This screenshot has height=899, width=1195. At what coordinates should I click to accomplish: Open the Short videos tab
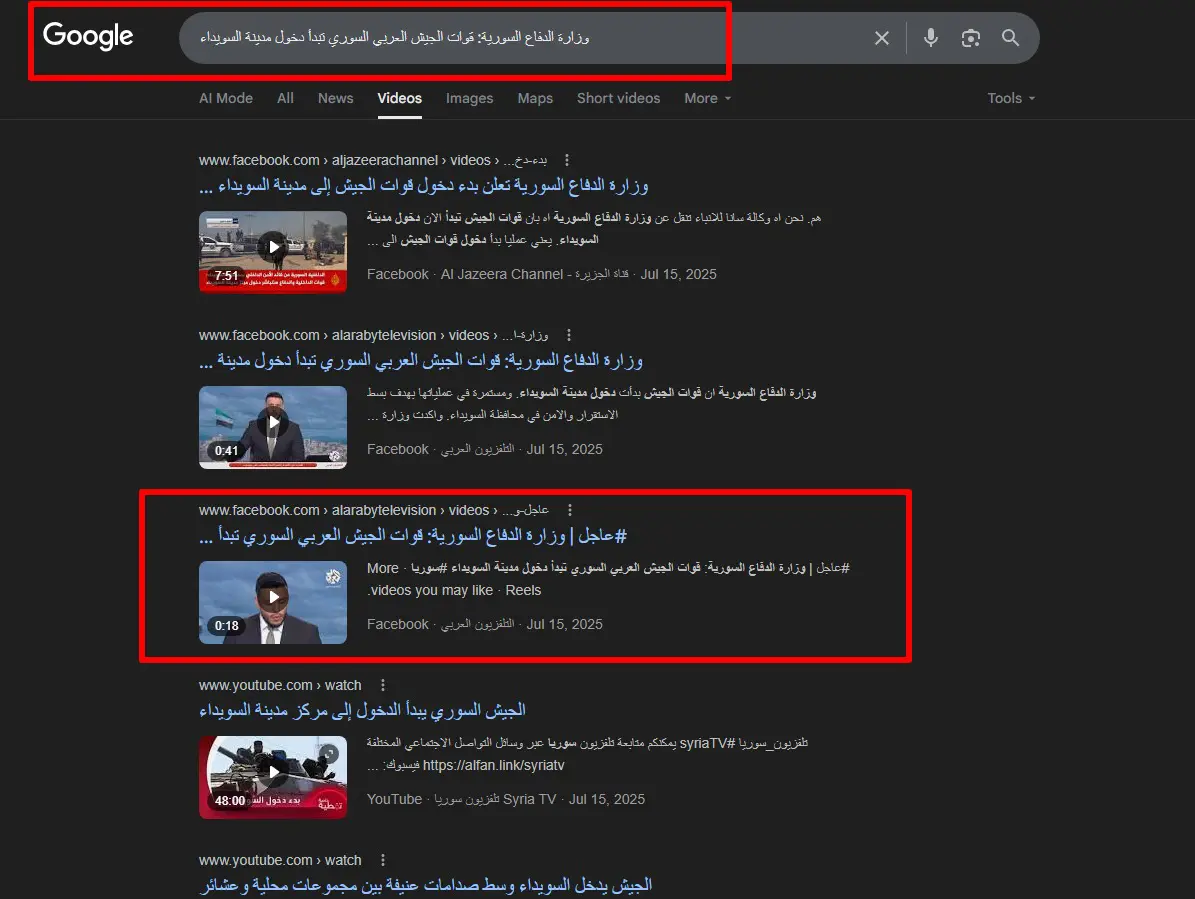[618, 98]
